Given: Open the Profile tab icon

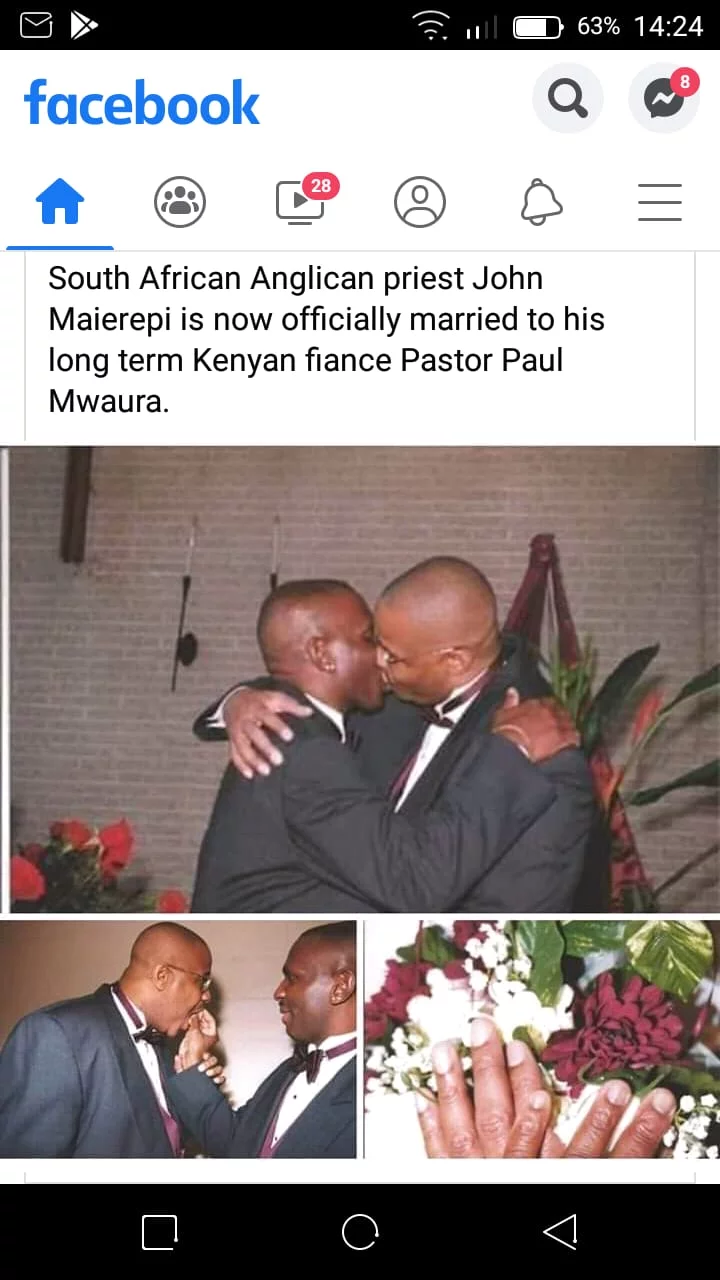Looking at the screenshot, I should click(420, 202).
